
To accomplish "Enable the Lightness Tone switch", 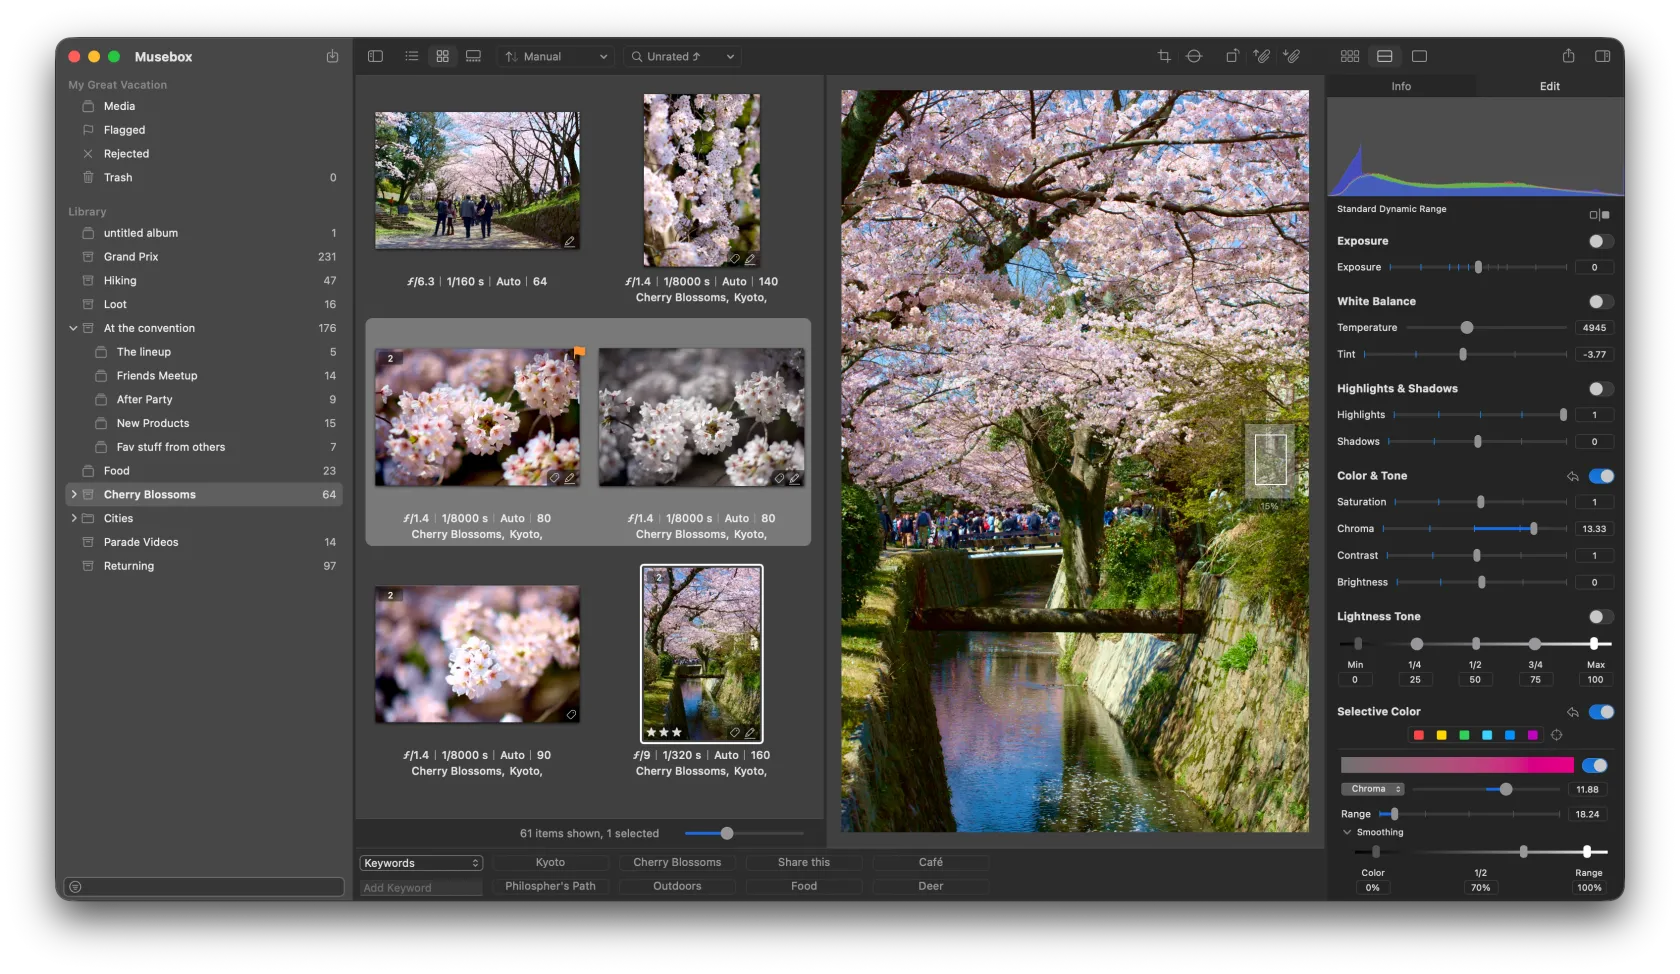I will pos(1601,617).
